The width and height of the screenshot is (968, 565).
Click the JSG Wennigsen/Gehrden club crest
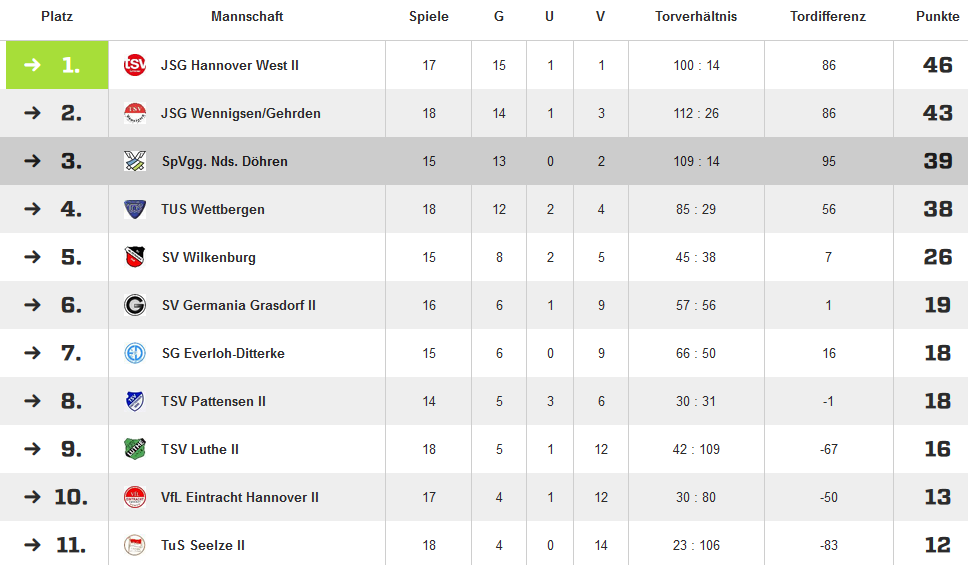click(135, 113)
